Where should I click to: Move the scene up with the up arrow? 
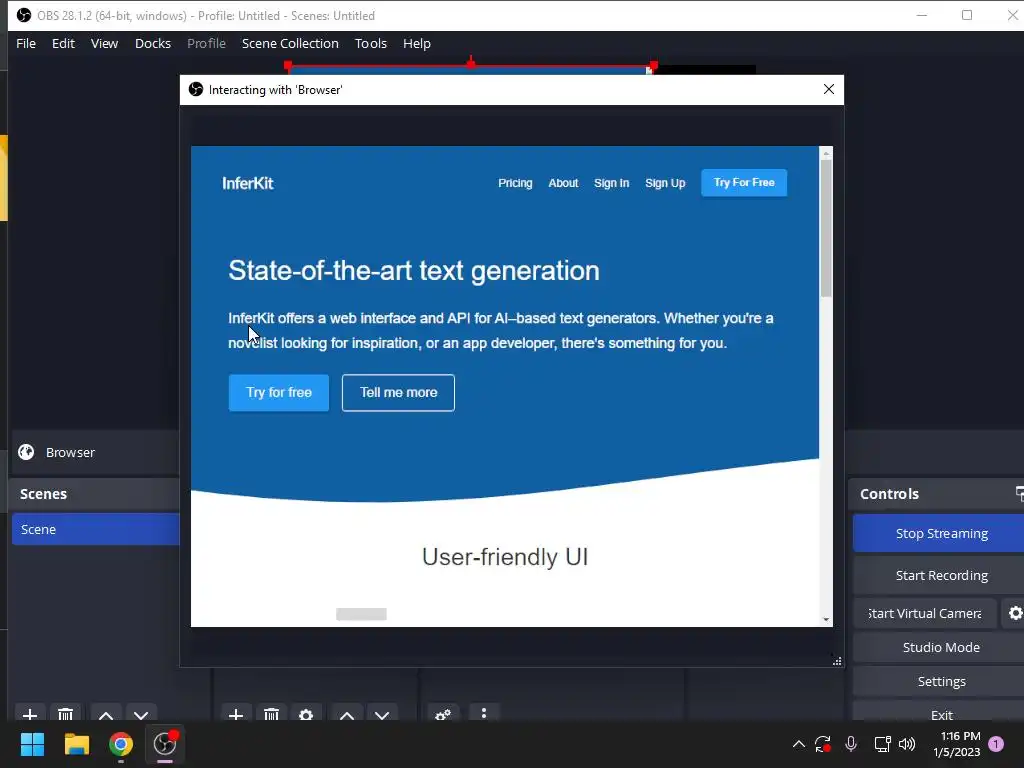pos(106,714)
